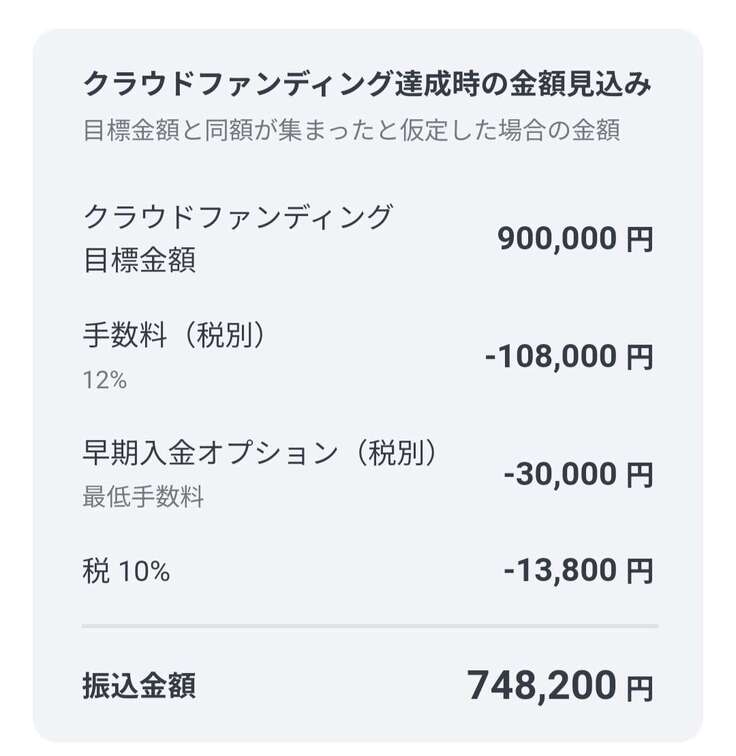Viewport: 736px width, 756px height.
Task: Click the divider line above 振込金額
Action: 370,626
